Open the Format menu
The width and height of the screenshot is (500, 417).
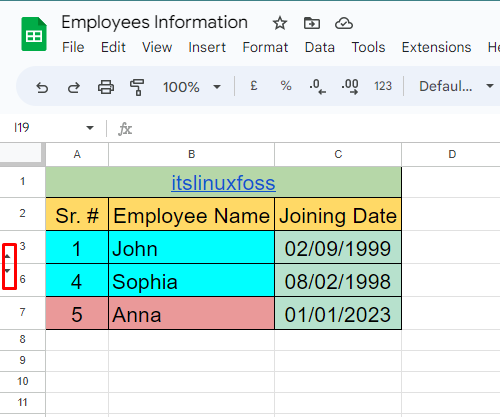pyautogui.click(x=265, y=47)
